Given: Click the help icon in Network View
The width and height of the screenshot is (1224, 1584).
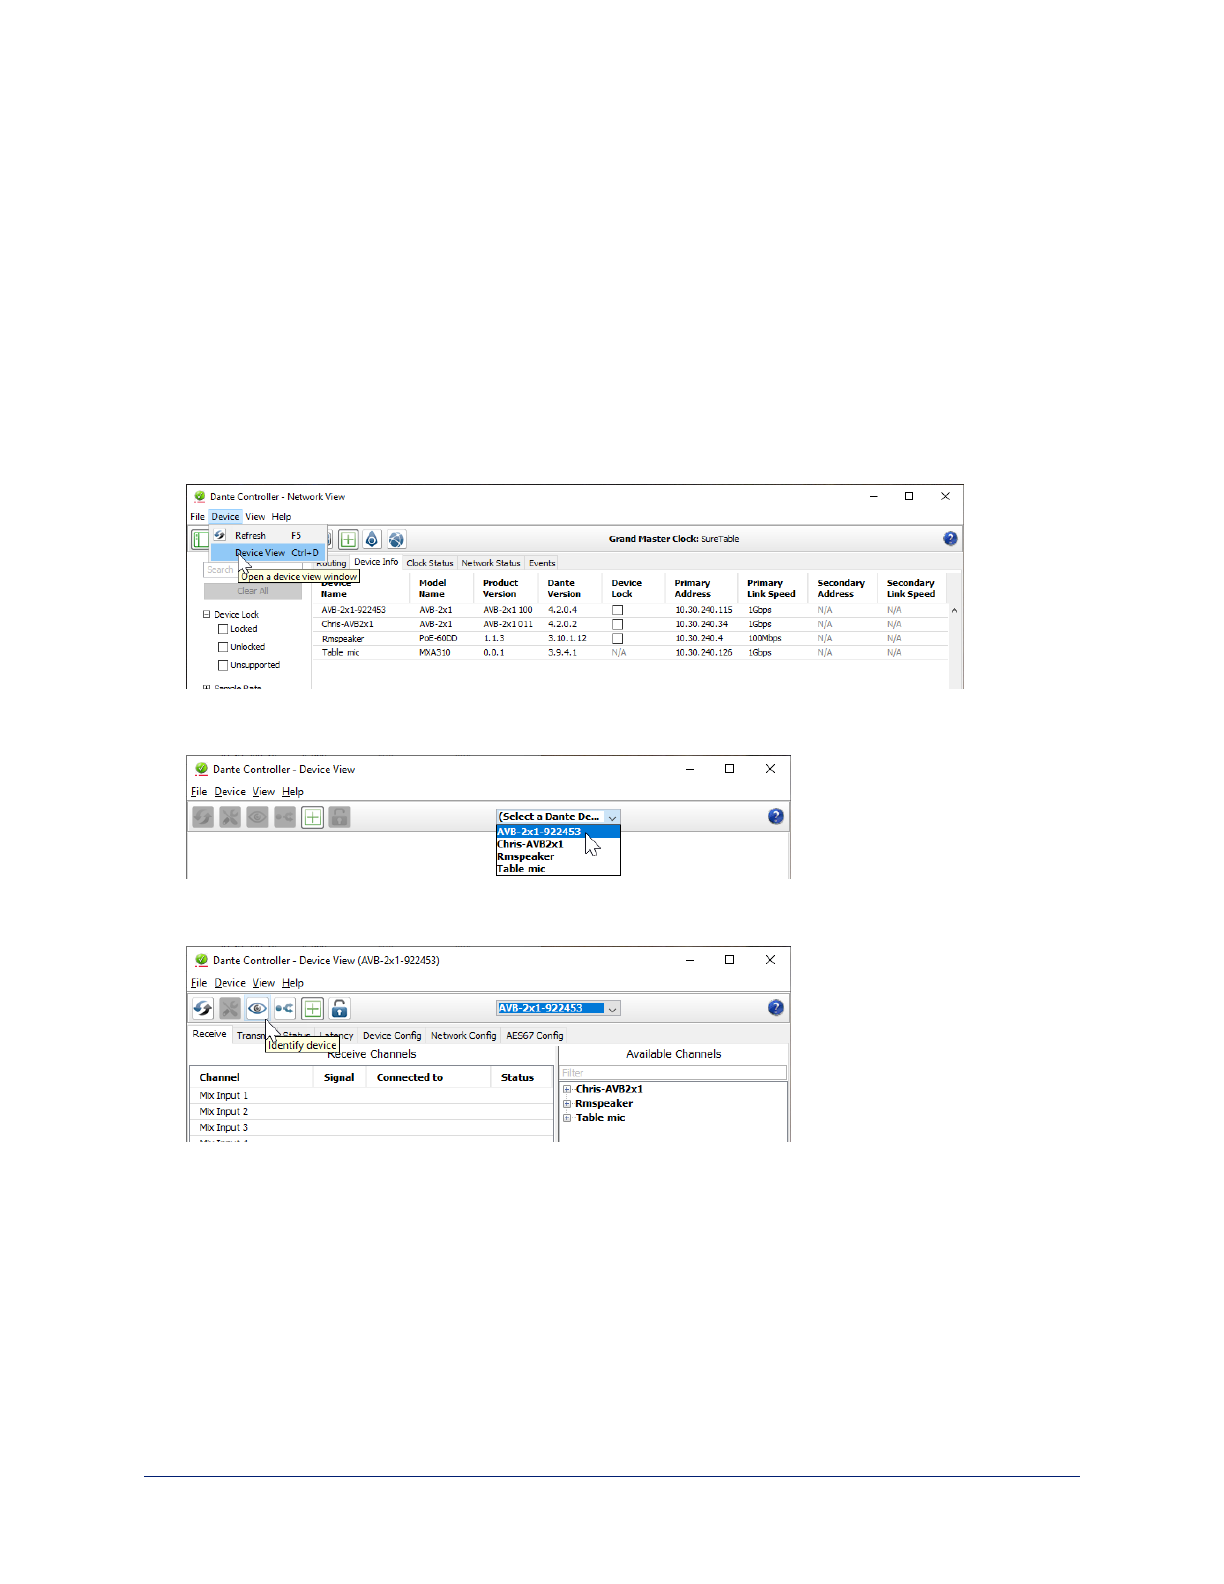Looking at the screenshot, I should [x=950, y=539].
